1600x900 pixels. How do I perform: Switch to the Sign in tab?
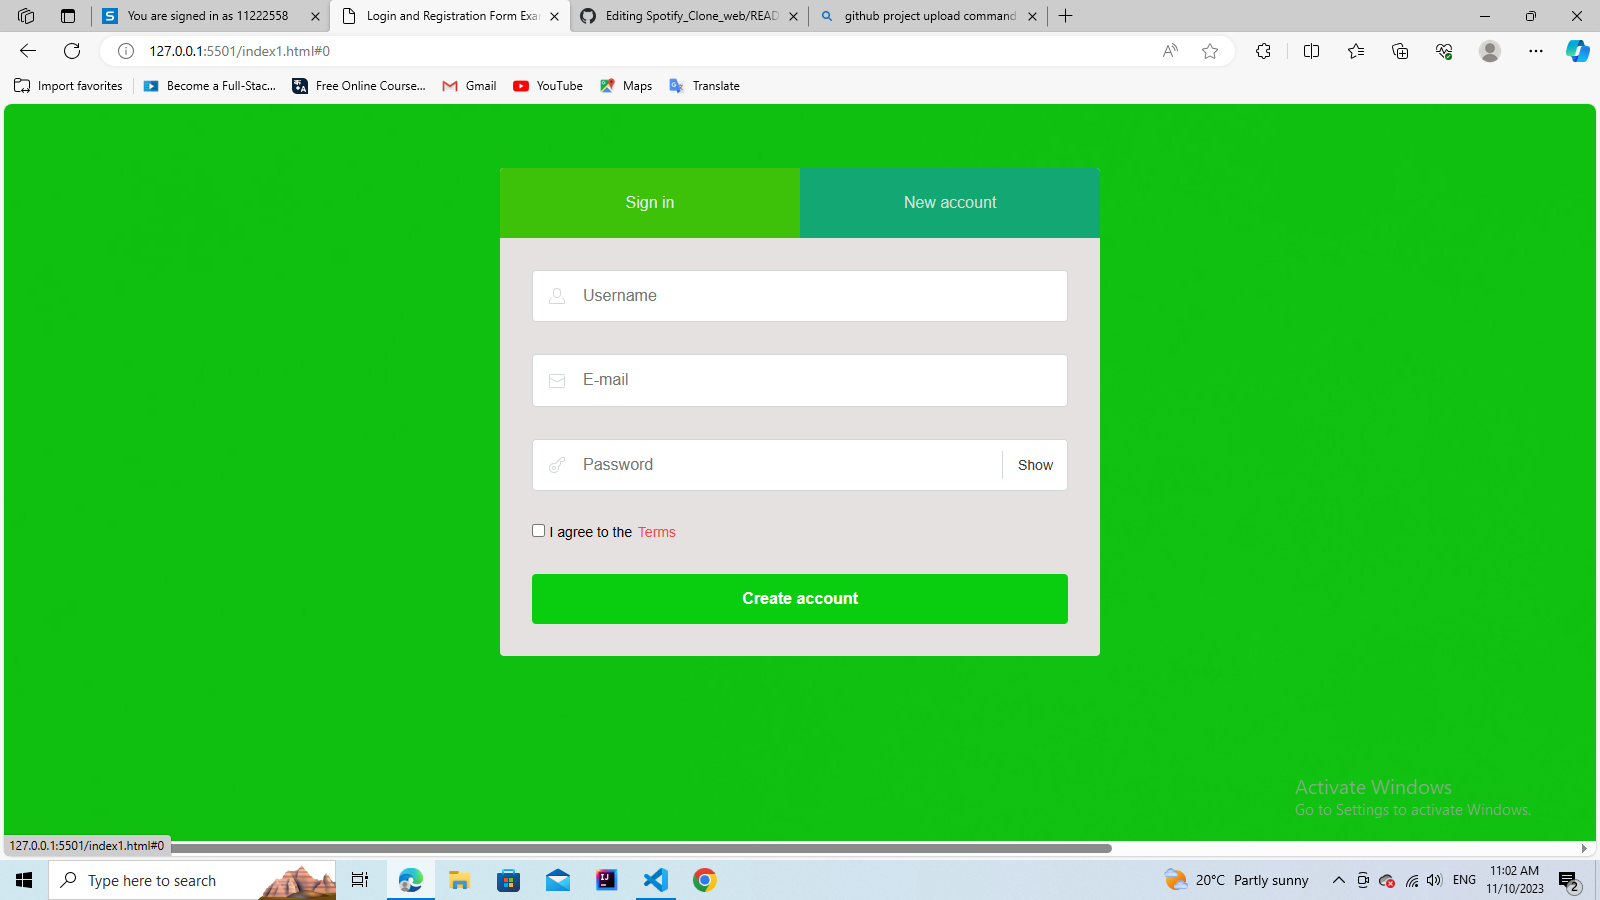(x=649, y=202)
